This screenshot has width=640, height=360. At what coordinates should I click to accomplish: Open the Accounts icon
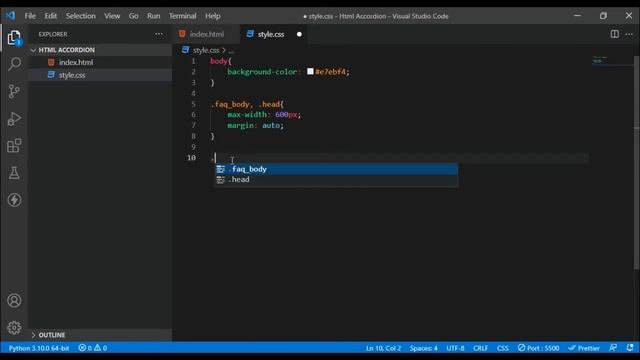coord(14,300)
